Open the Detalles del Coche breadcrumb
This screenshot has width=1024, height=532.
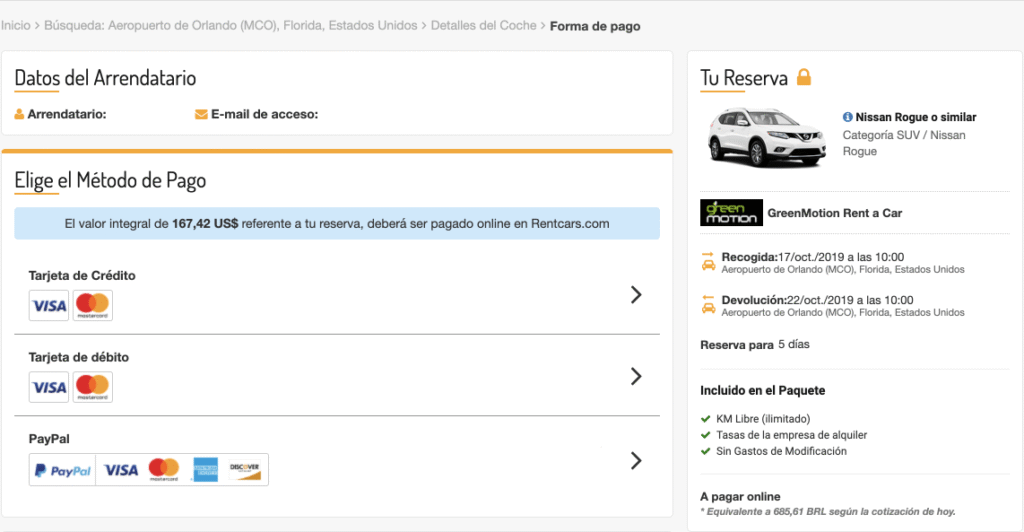click(483, 25)
